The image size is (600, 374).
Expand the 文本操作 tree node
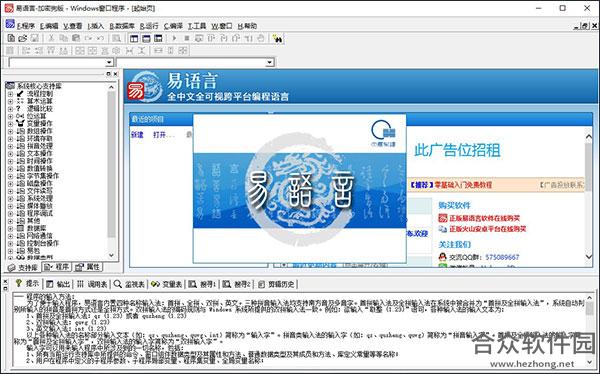tap(10, 154)
